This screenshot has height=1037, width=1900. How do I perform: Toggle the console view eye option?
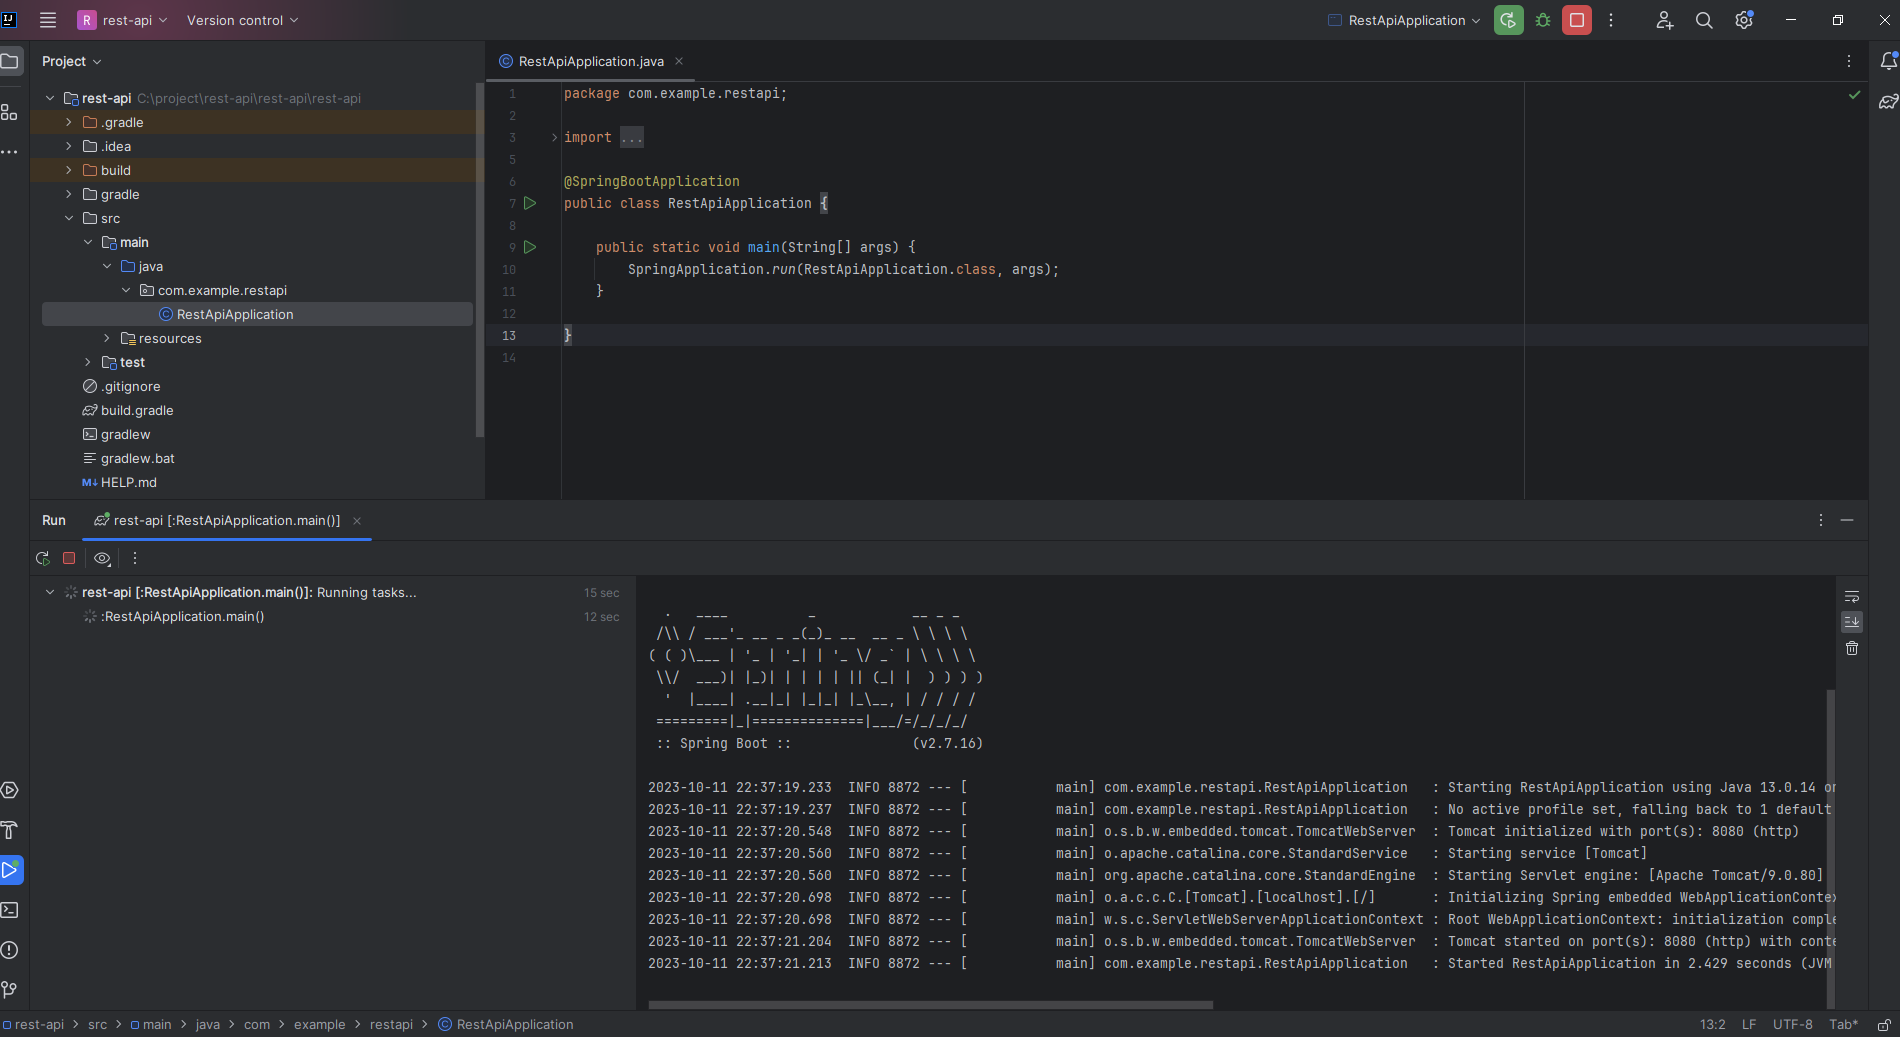click(102, 558)
